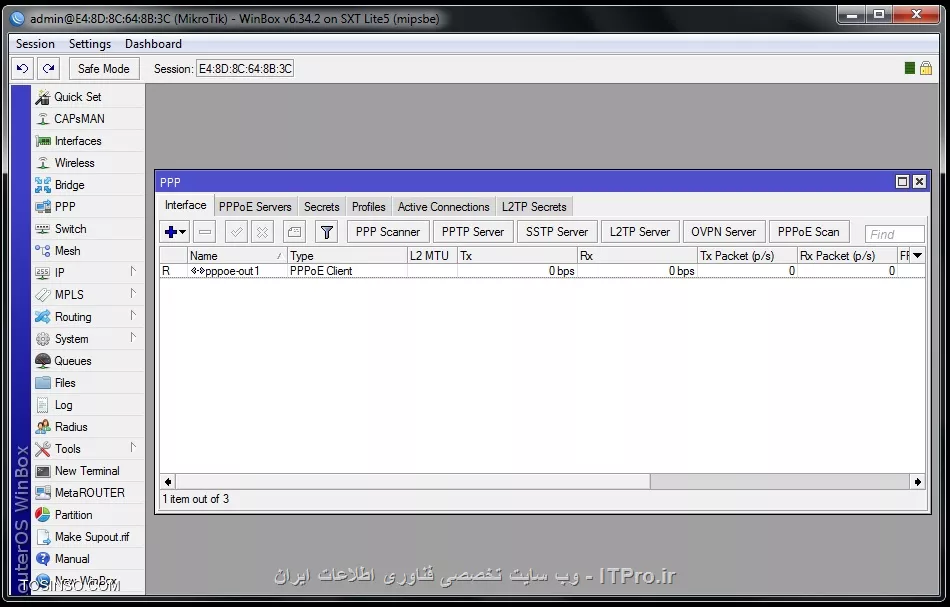
Task: Sort by the Type column header
Action: click(x=347, y=256)
